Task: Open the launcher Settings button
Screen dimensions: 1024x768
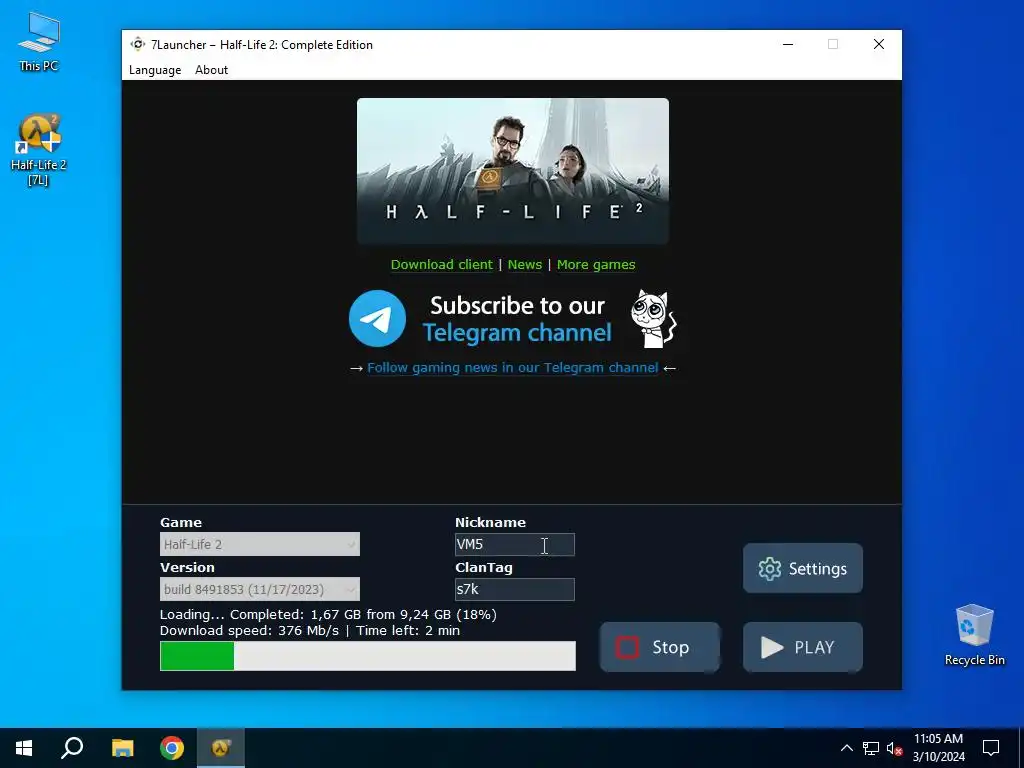Action: (x=803, y=568)
